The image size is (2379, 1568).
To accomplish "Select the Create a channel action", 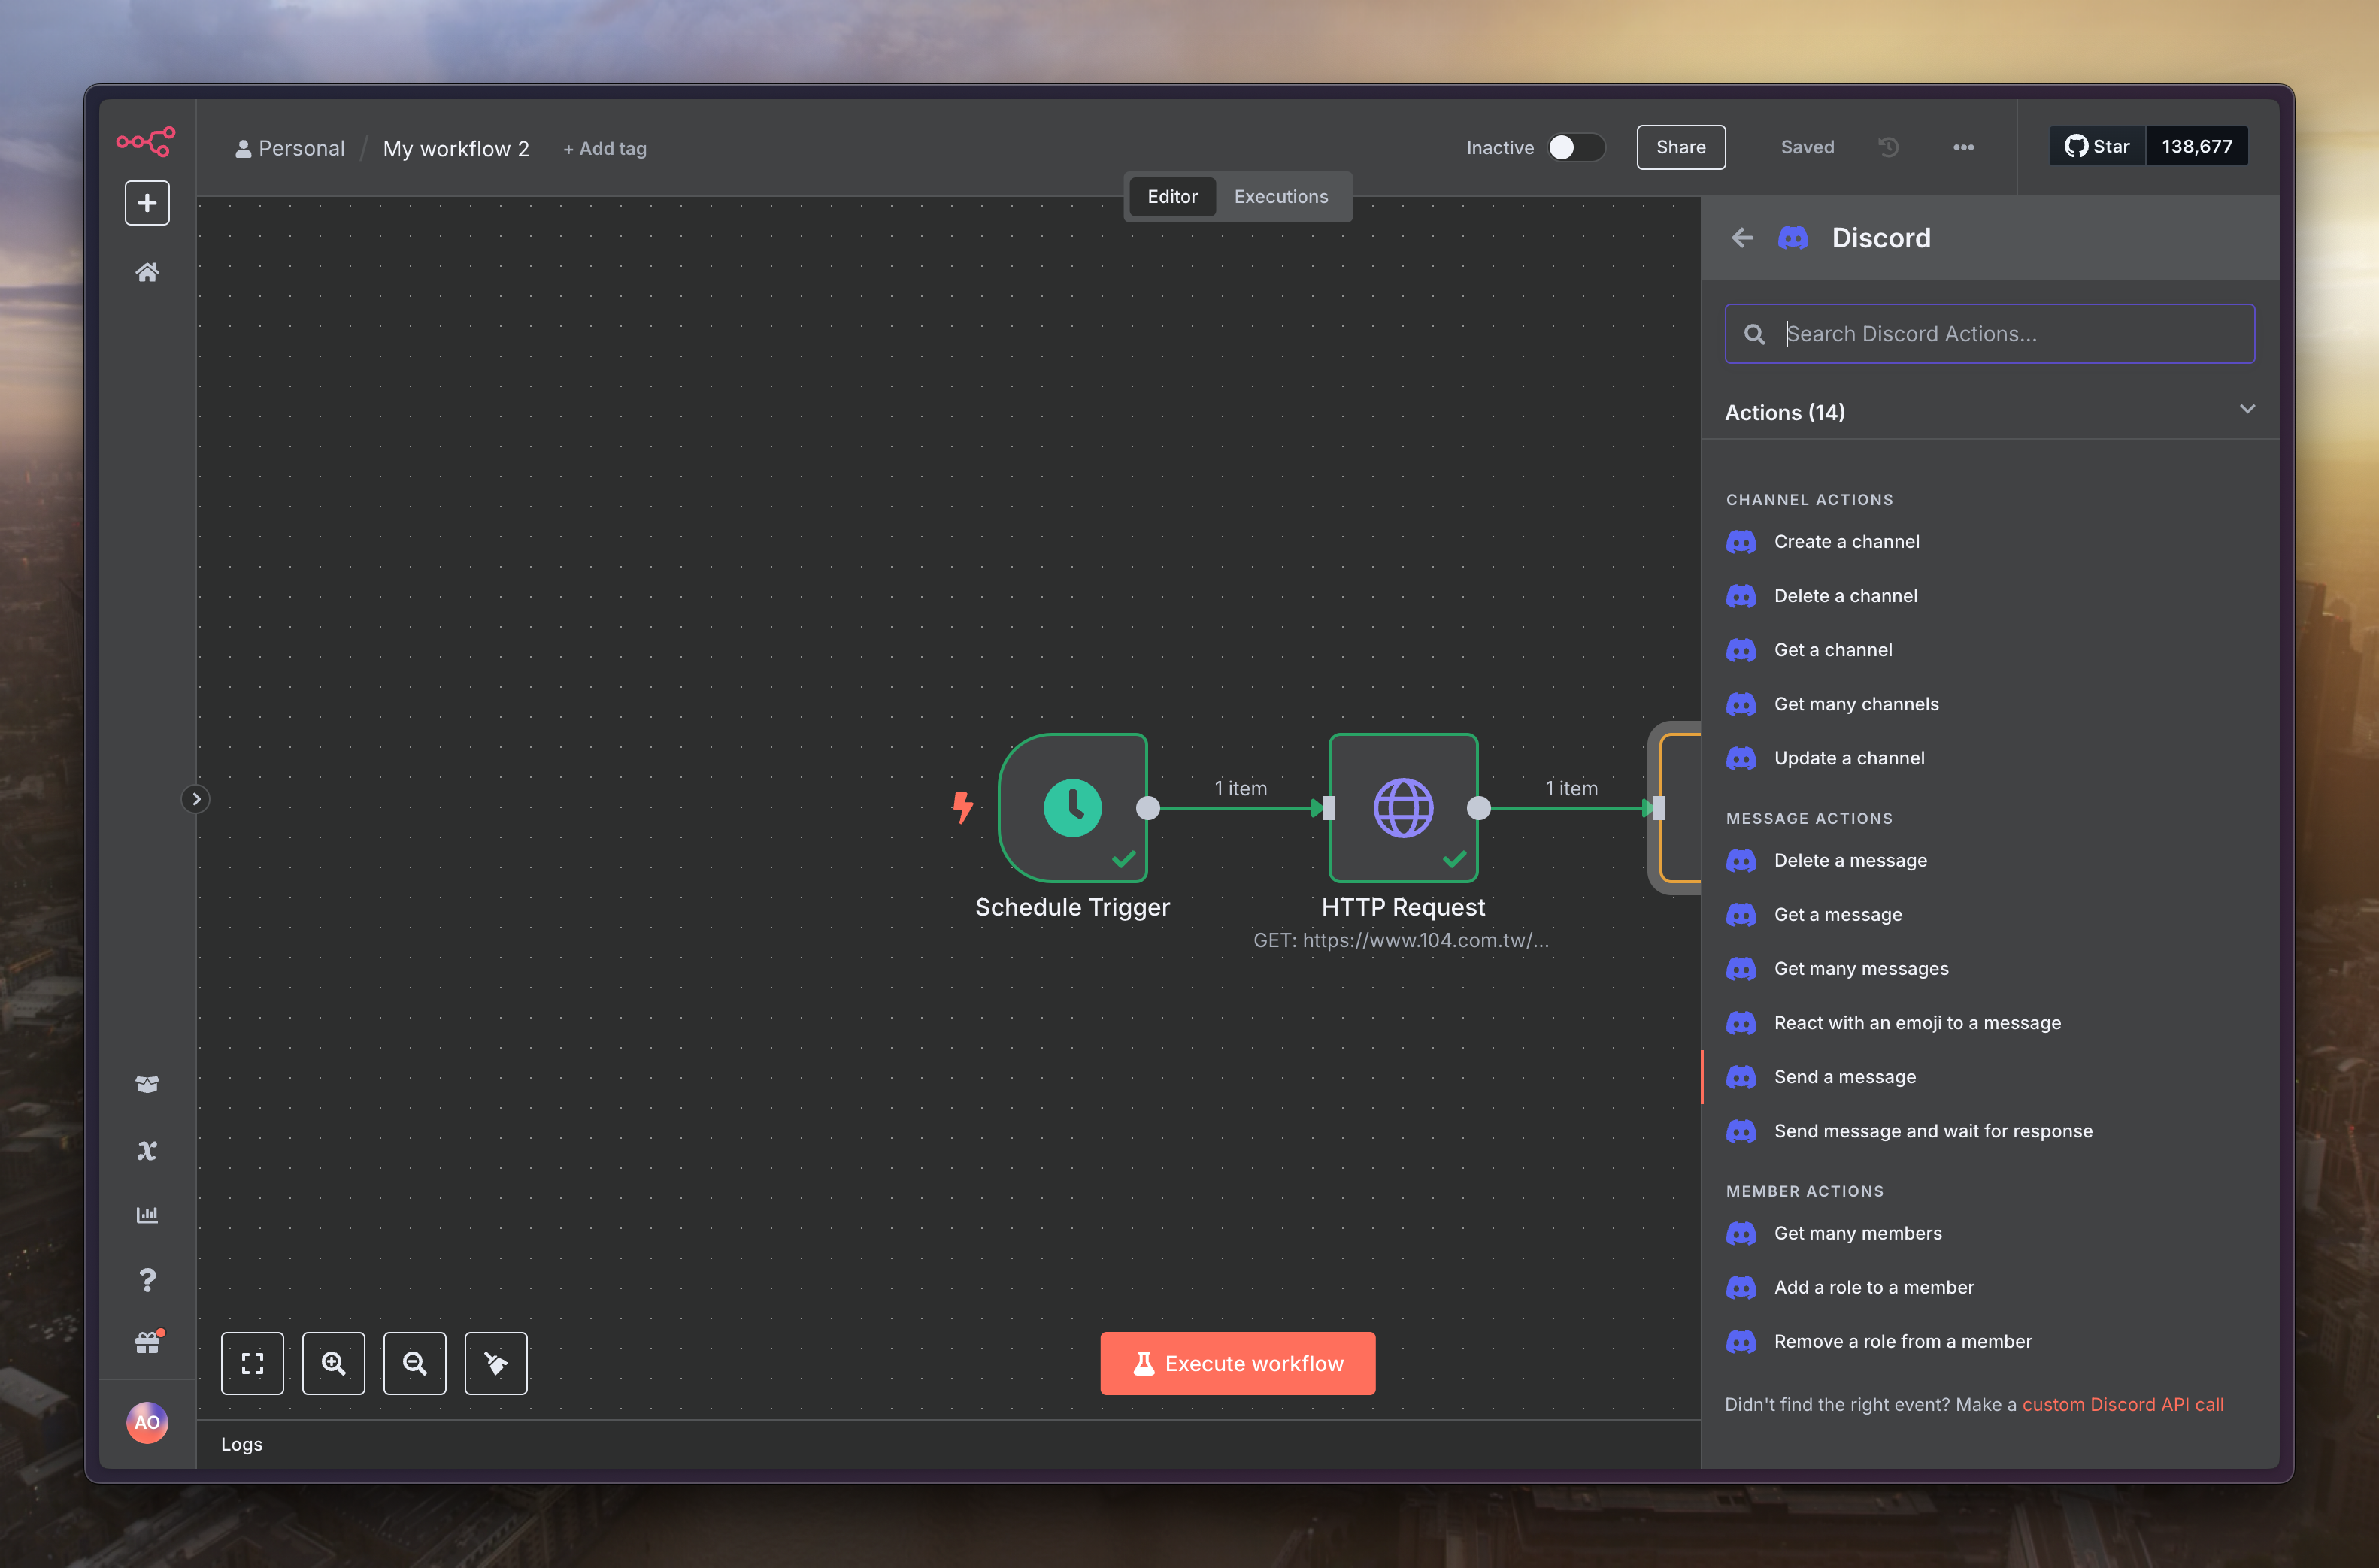I will click(x=1846, y=542).
